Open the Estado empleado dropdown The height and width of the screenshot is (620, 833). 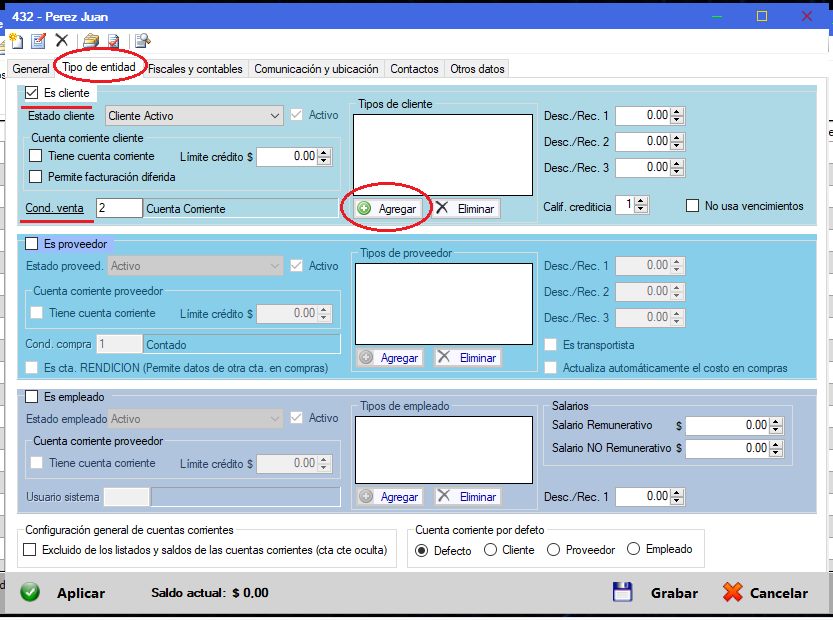coord(194,419)
